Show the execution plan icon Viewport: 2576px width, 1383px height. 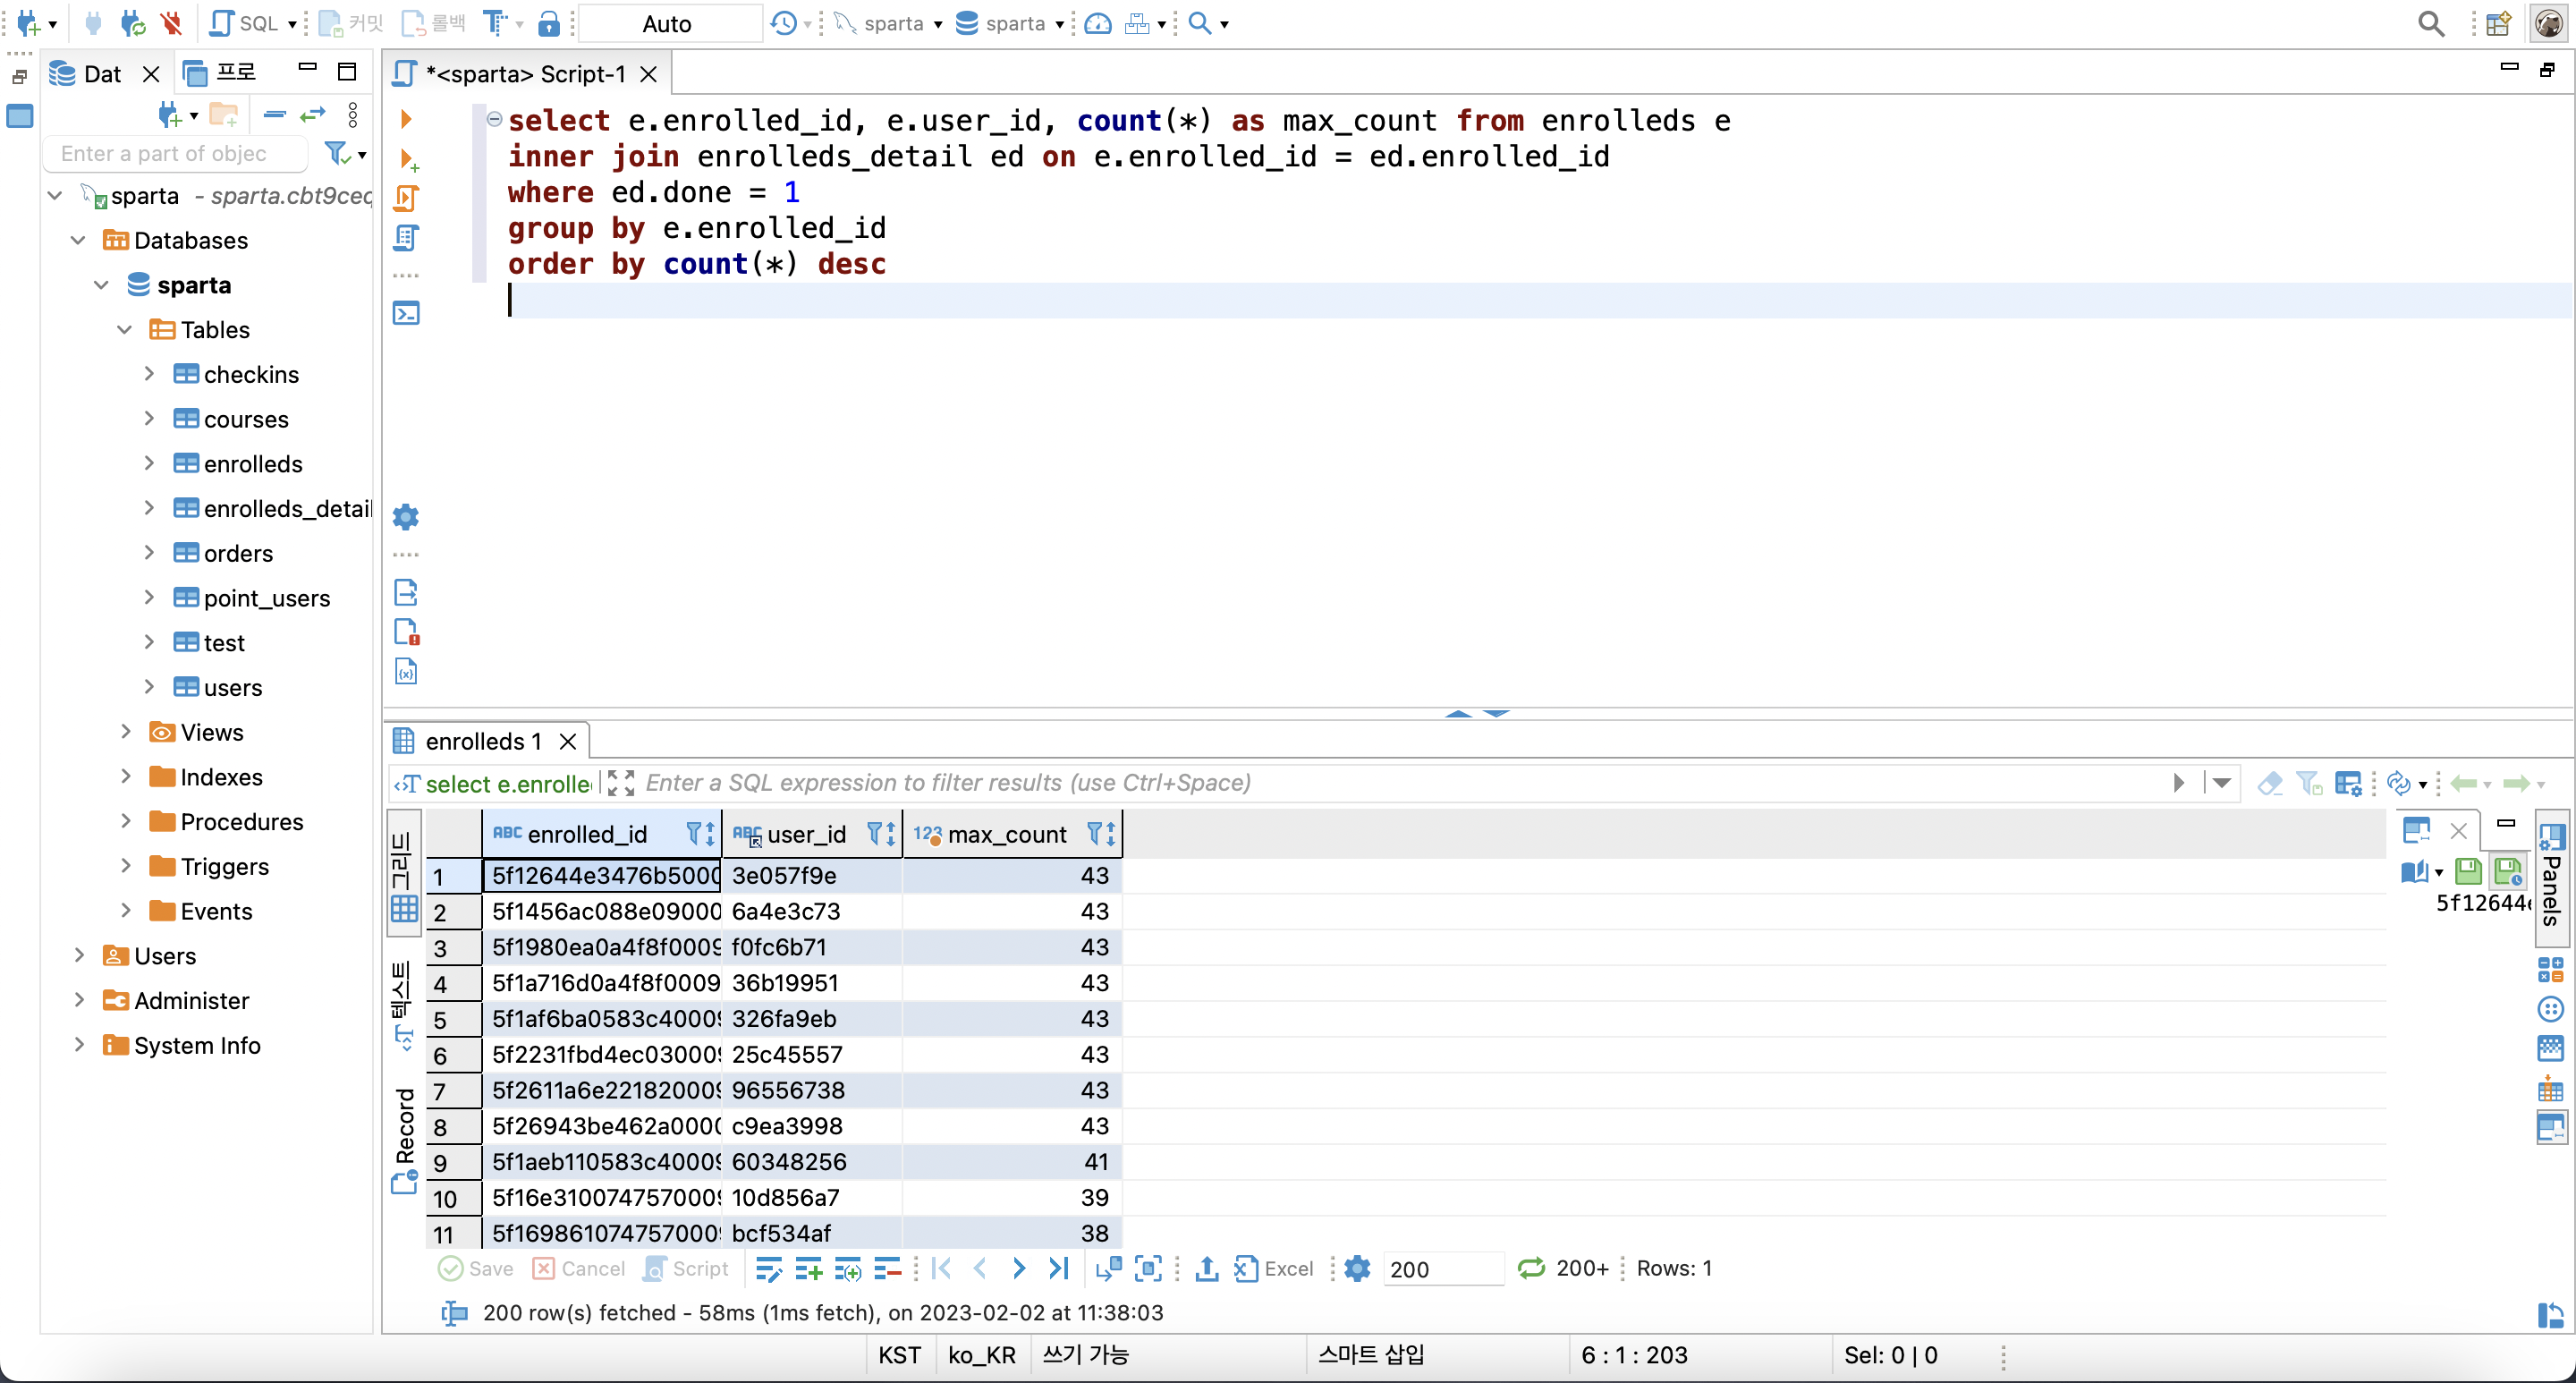406,238
